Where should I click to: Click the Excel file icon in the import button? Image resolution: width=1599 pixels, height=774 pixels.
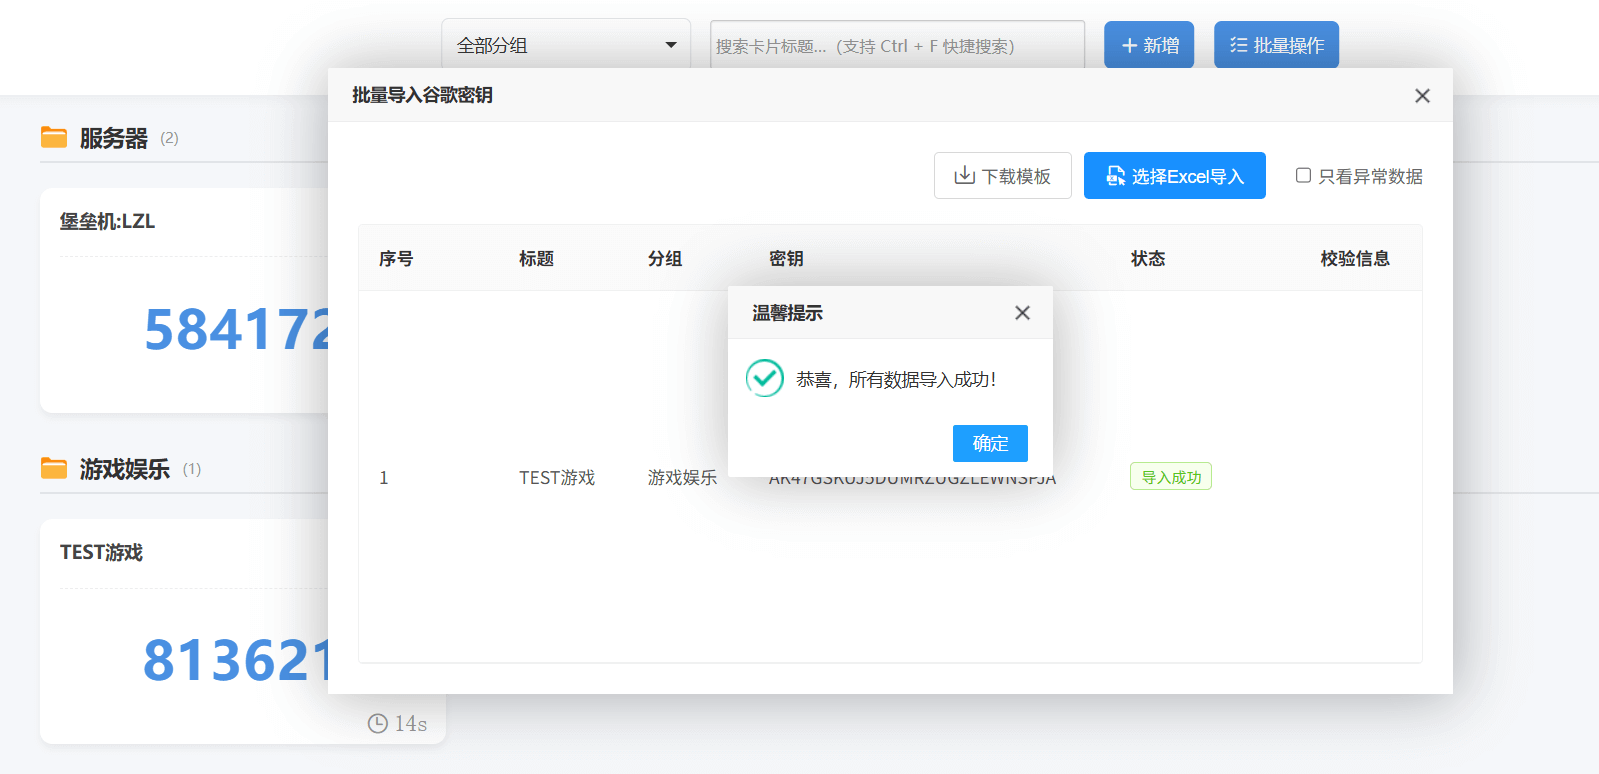[1115, 176]
